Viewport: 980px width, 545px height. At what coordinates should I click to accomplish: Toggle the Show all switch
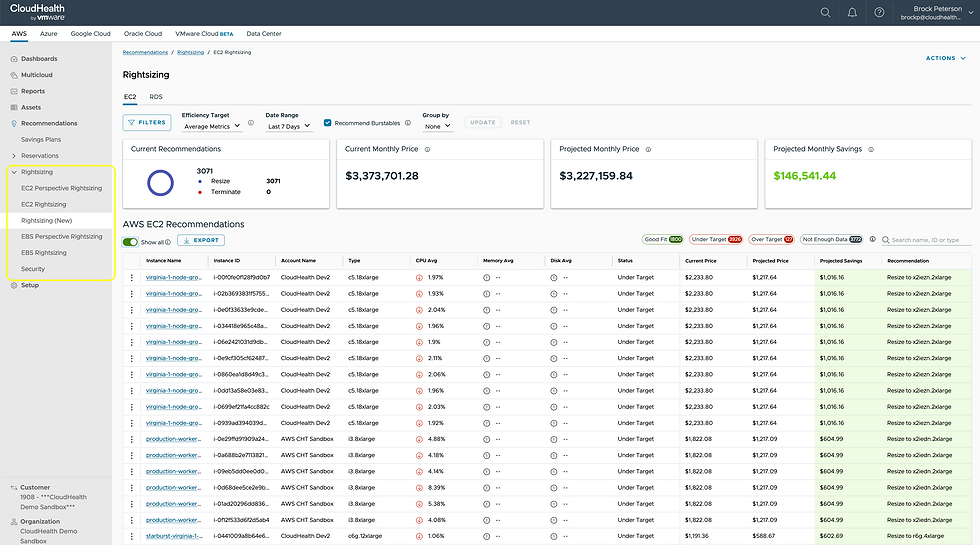(130, 242)
